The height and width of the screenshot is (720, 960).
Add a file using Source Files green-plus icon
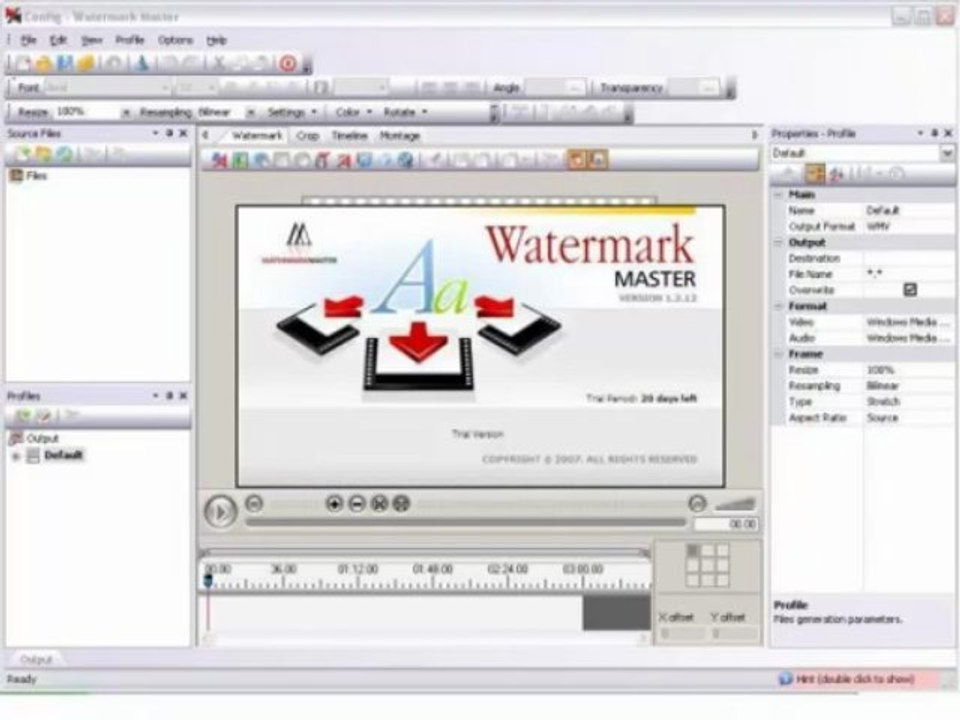[x=23, y=154]
